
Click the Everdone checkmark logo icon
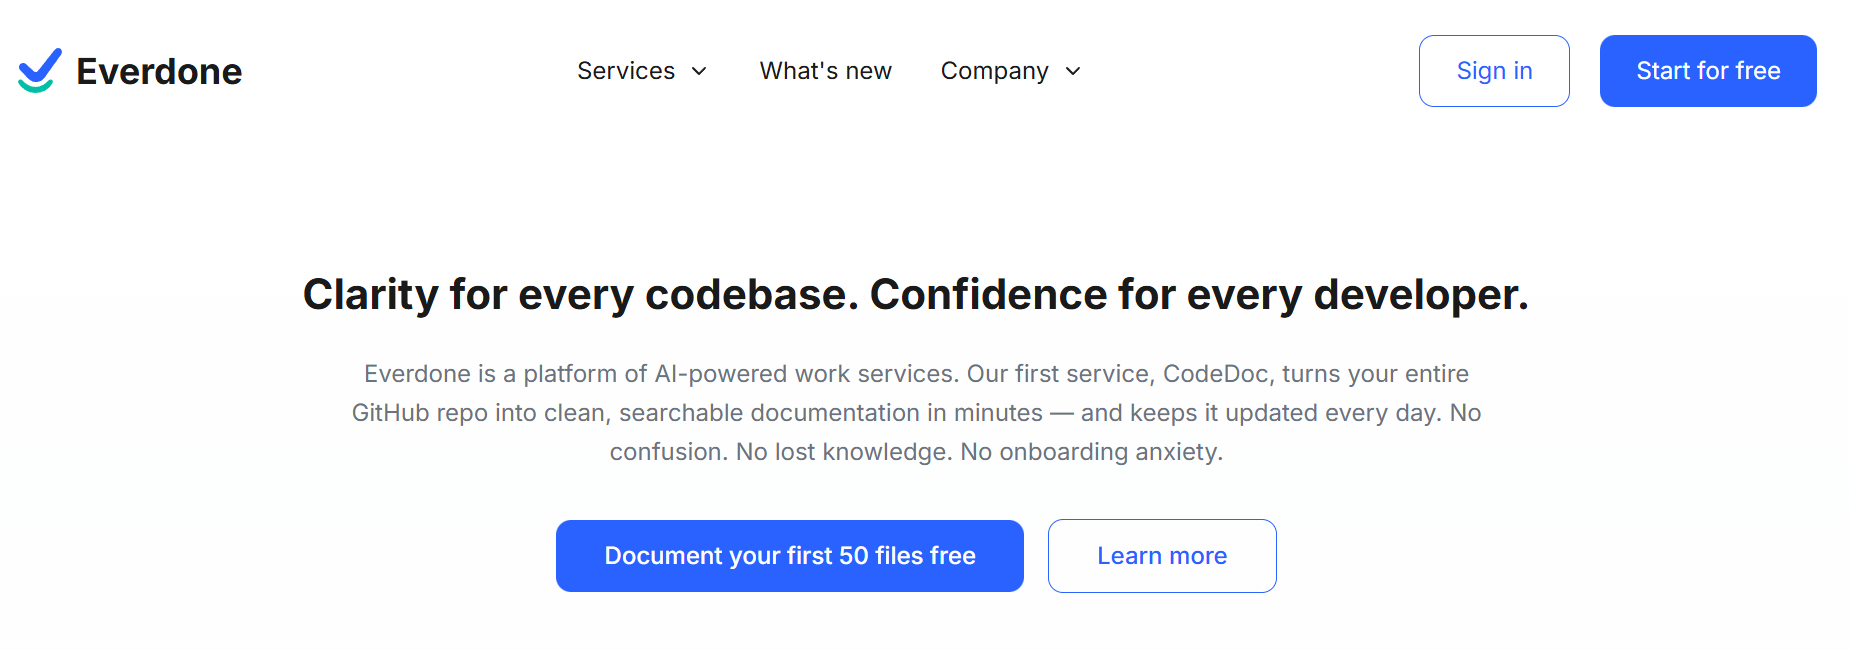(40, 71)
